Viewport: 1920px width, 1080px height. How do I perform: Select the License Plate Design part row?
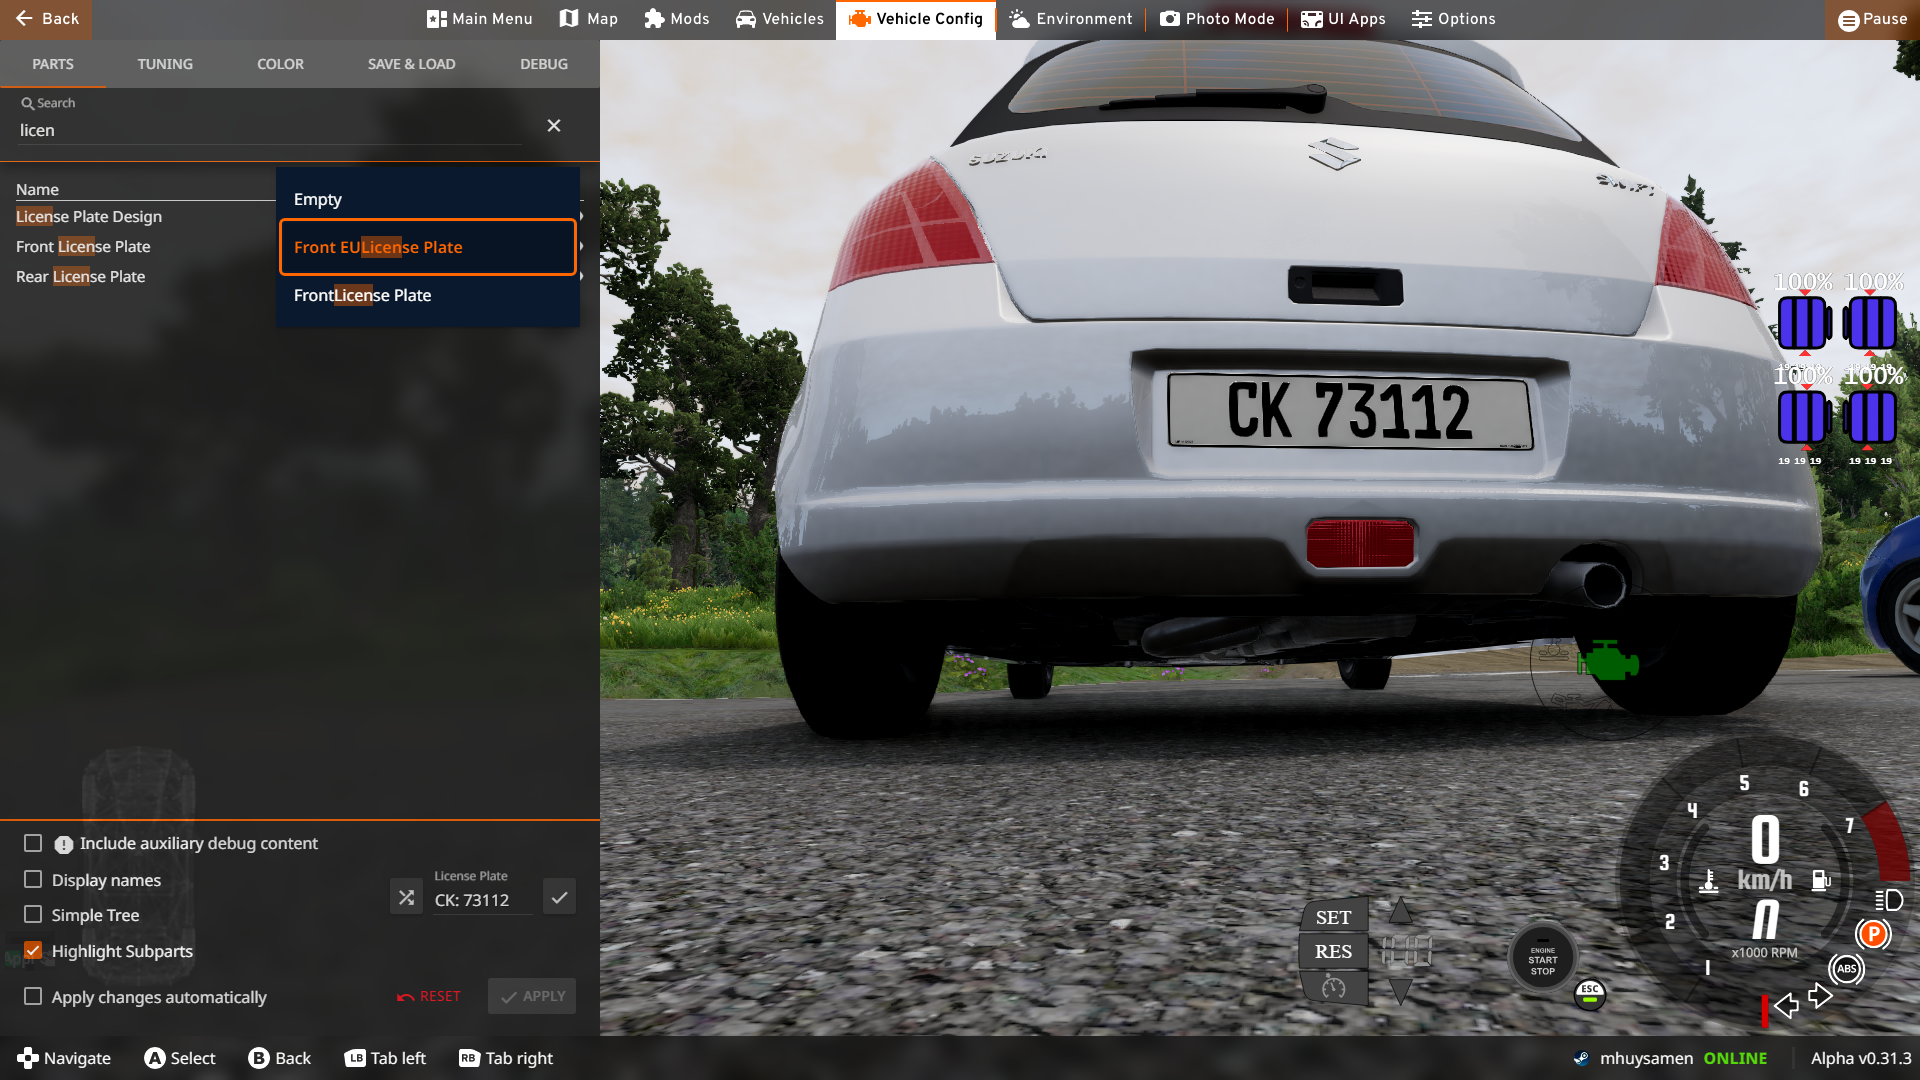pyautogui.click(x=89, y=217)
